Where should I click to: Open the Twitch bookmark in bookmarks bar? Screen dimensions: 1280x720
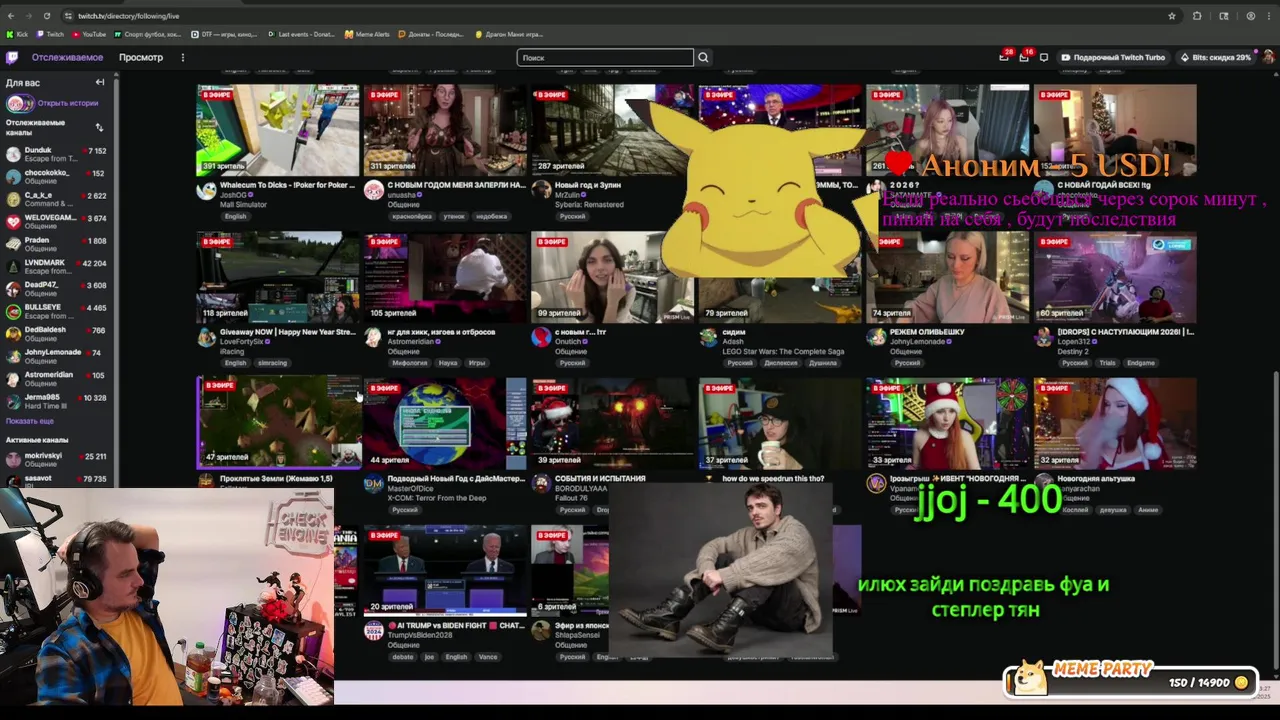[50, 34]
